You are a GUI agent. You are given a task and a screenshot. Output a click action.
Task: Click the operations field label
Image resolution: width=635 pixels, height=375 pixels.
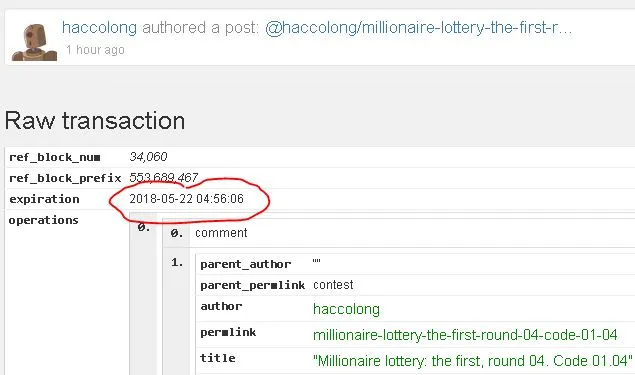click(43, 220)
